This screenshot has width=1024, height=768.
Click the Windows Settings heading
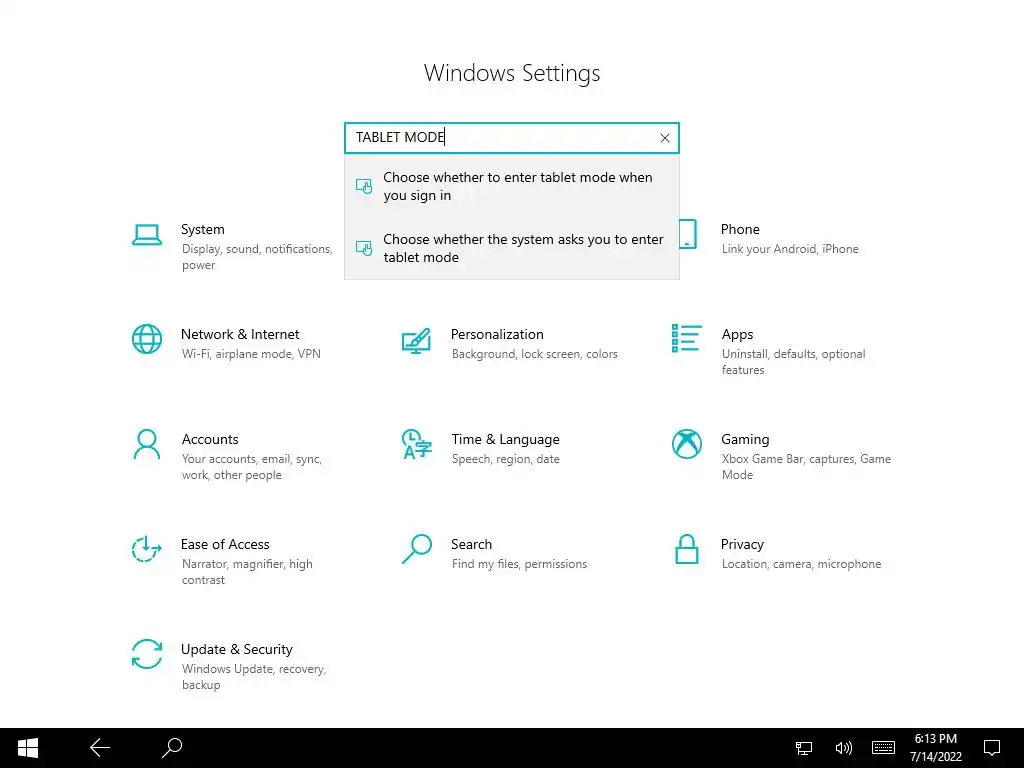512,73
